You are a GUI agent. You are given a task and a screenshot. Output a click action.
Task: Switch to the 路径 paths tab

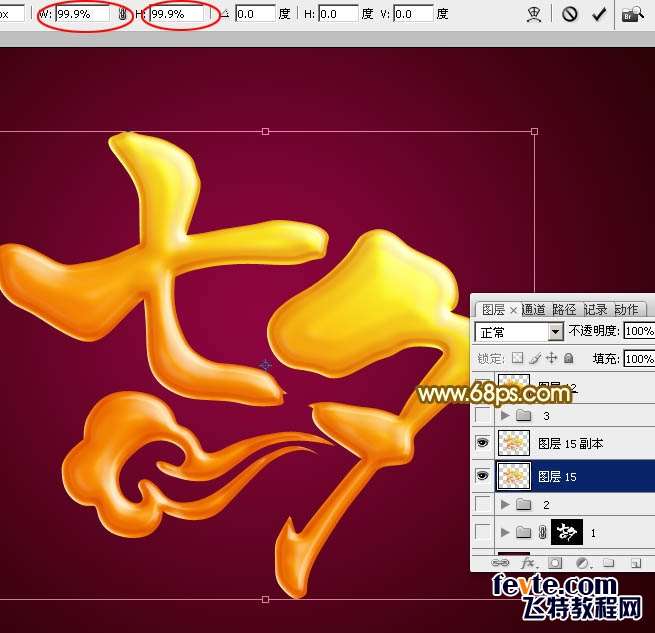(564, 310)
